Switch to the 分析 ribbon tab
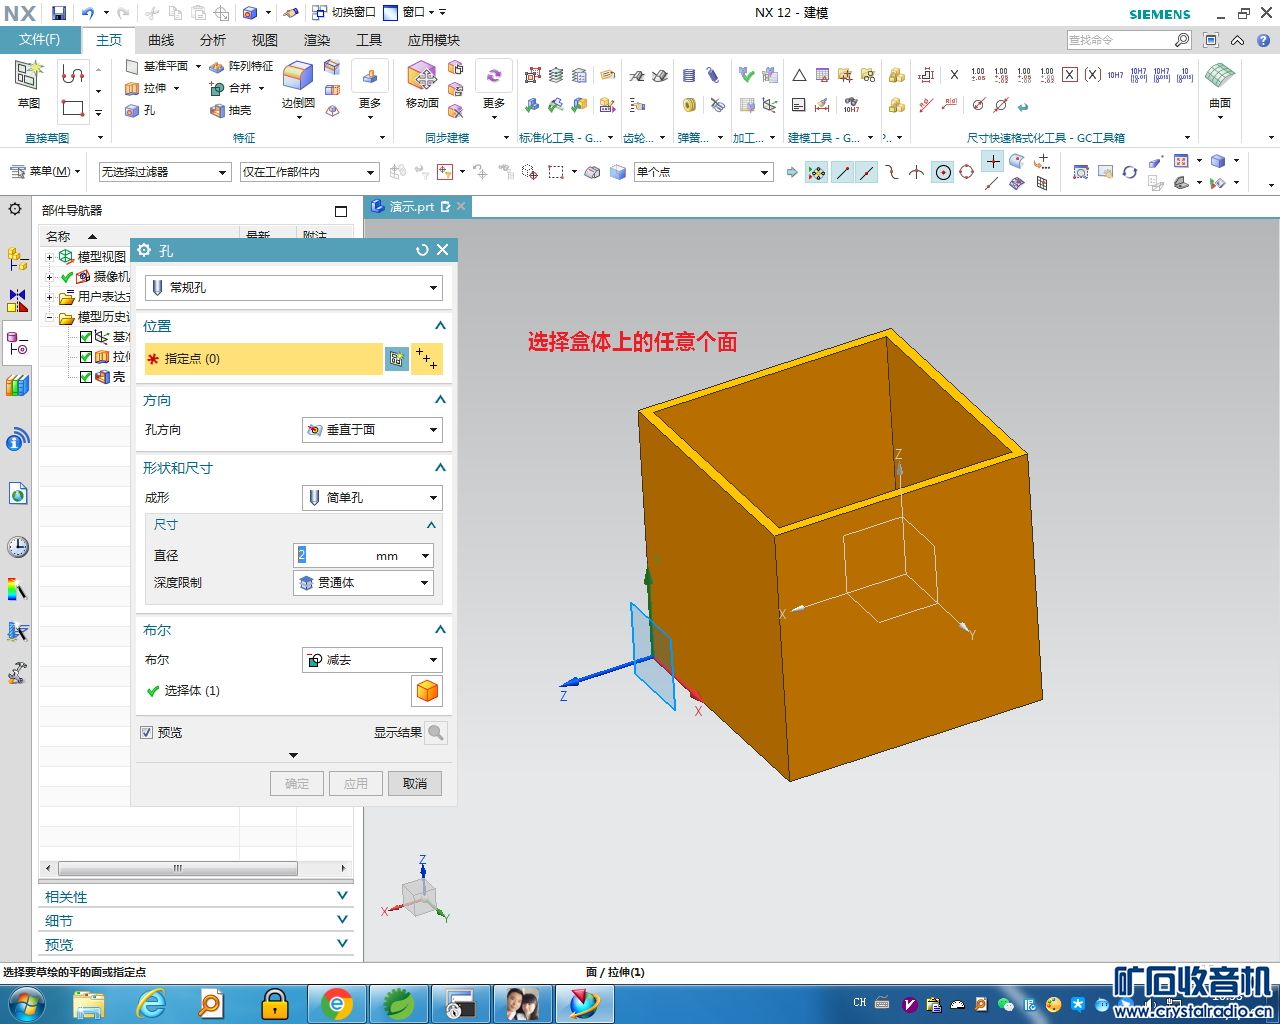1280x1024 pixels. point(213,40)
